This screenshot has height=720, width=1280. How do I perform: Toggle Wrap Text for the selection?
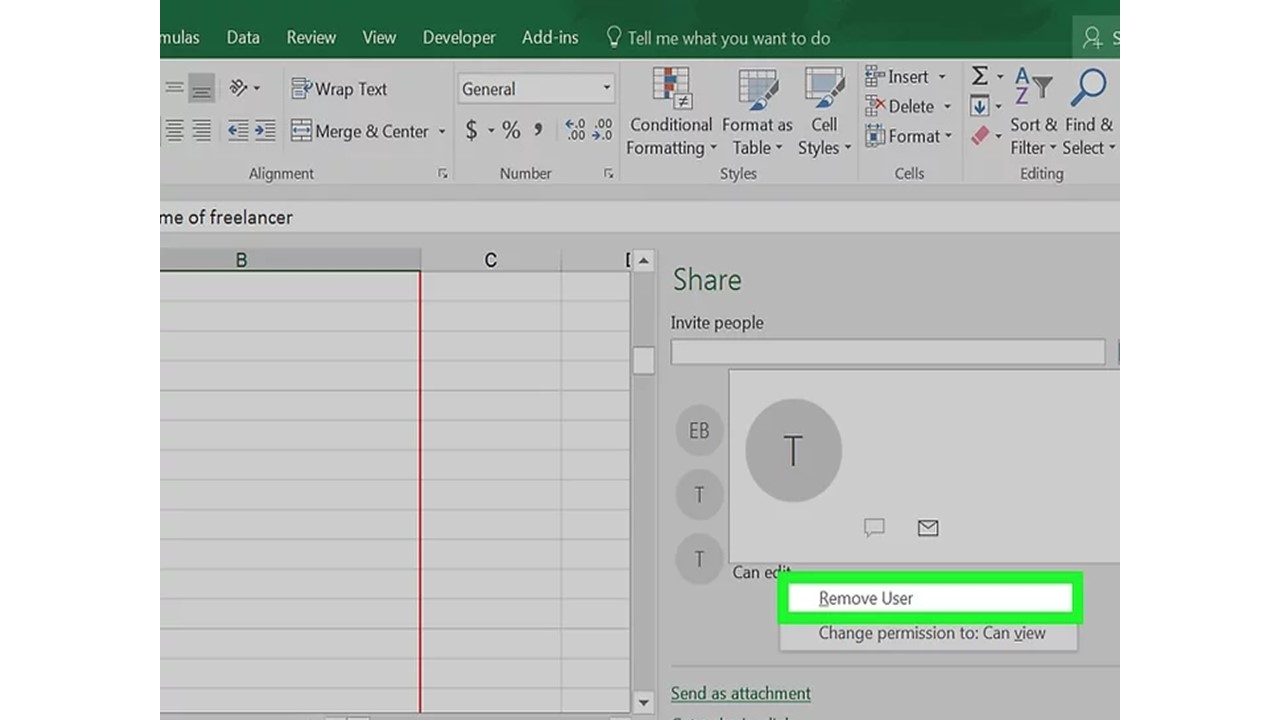click(339, 88)
